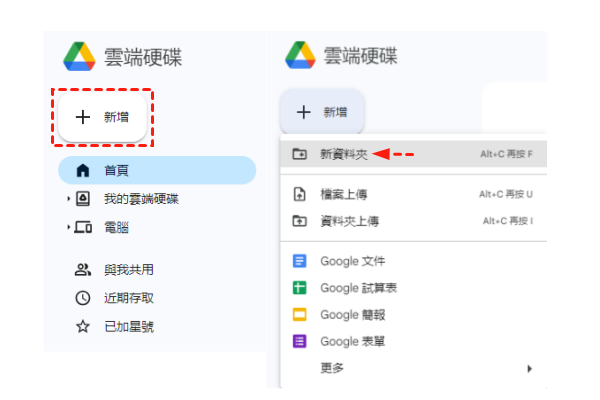Click the Alt+C 再按 U shortcut text

506,194
